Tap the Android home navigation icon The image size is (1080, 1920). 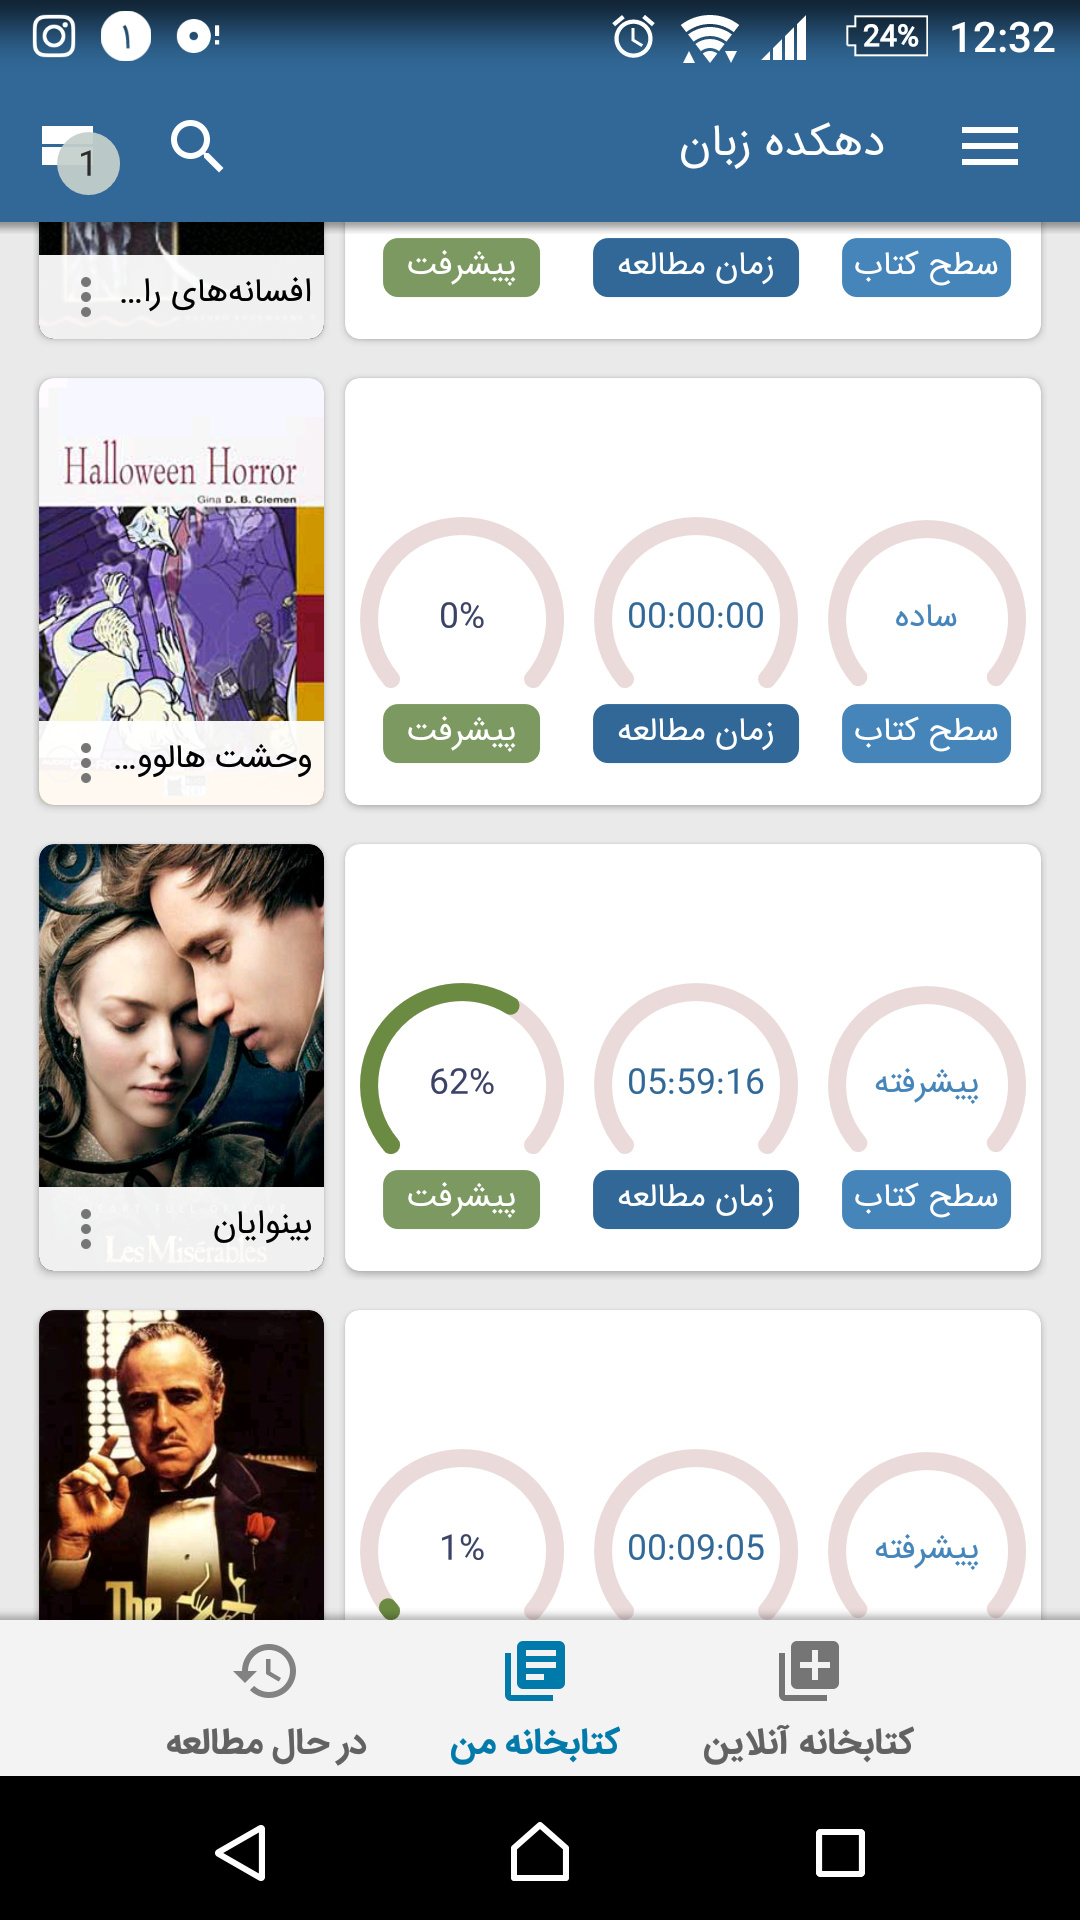(x=540, y=1852)
